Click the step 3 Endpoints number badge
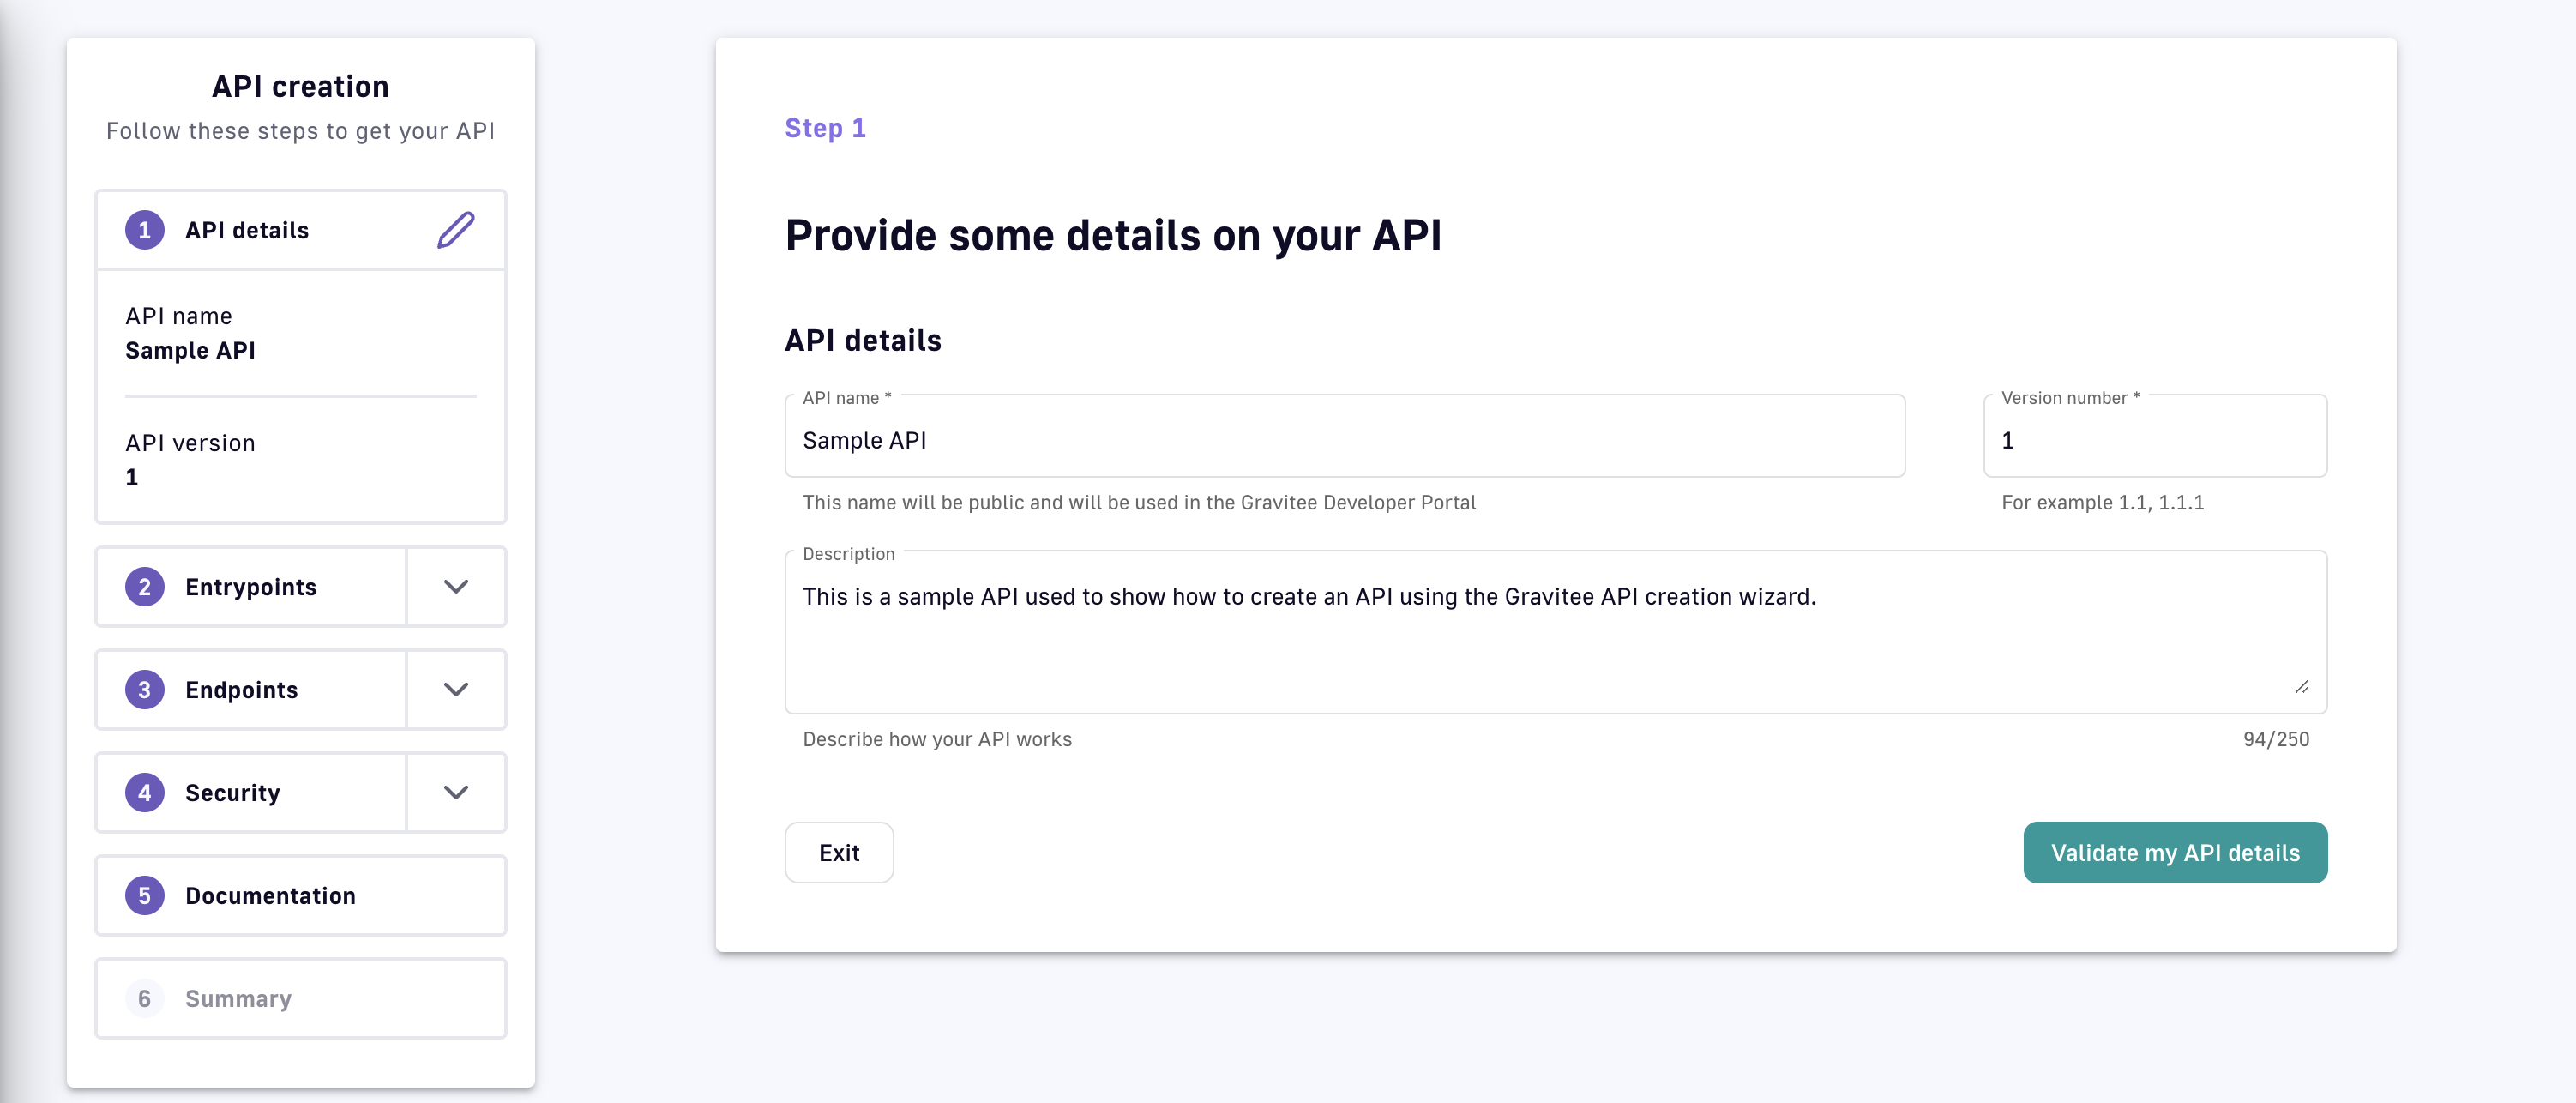2576x1103 pixels. 145,690
